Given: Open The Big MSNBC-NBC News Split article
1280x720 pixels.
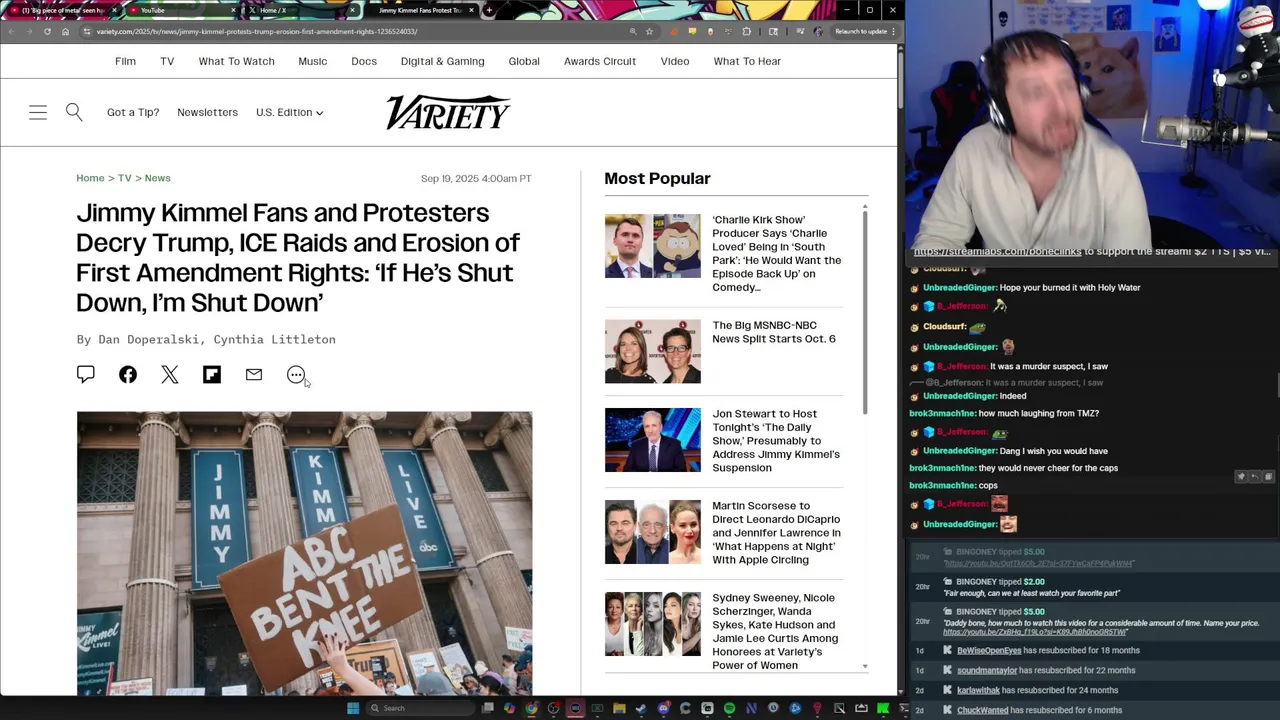Looking at the screenshot, I should (x=773, y=332).
